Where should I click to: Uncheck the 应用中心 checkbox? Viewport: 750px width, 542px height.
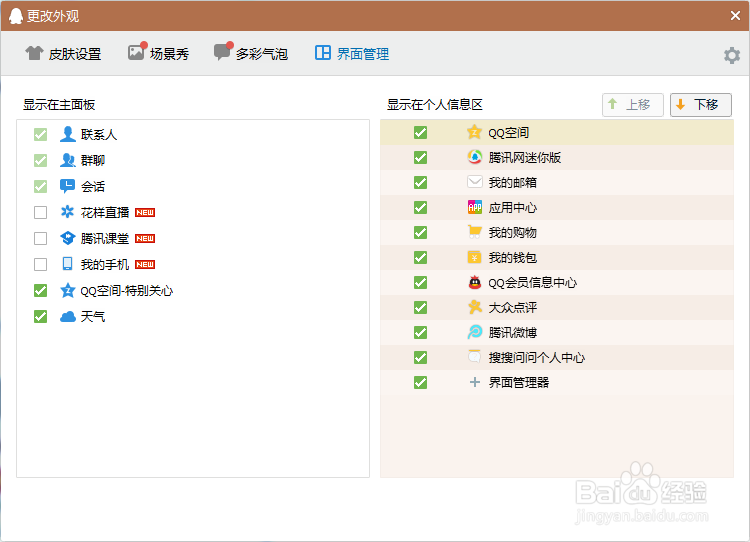coord(420,208)
